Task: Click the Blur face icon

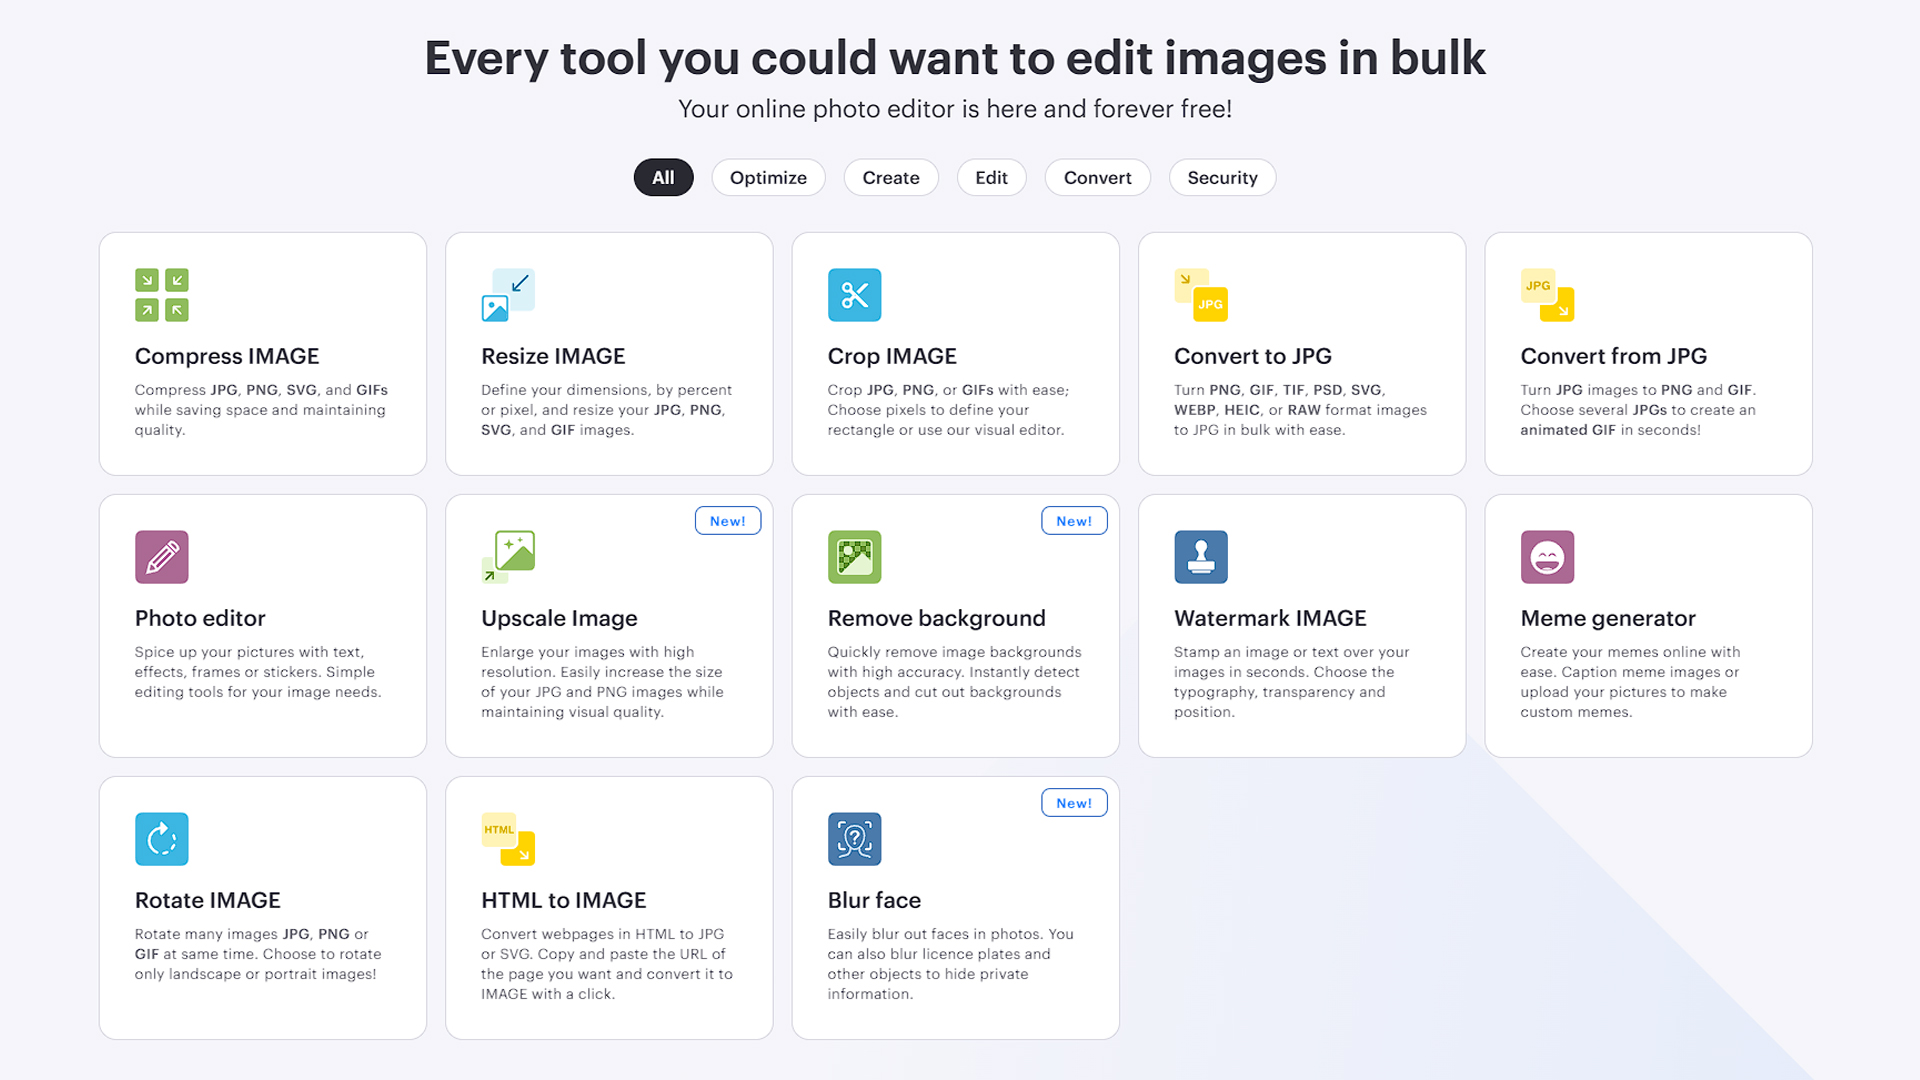Action: [x=854, y=839]
